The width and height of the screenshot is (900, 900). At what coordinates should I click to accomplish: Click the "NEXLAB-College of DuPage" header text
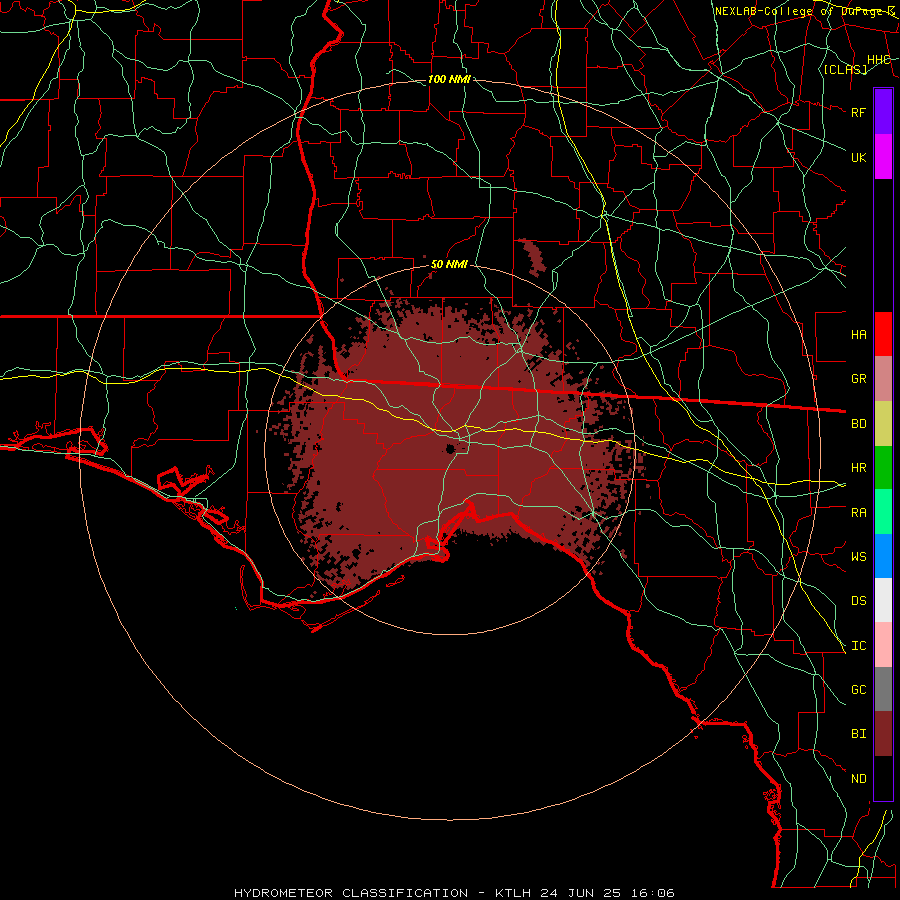tap(801, 11)
